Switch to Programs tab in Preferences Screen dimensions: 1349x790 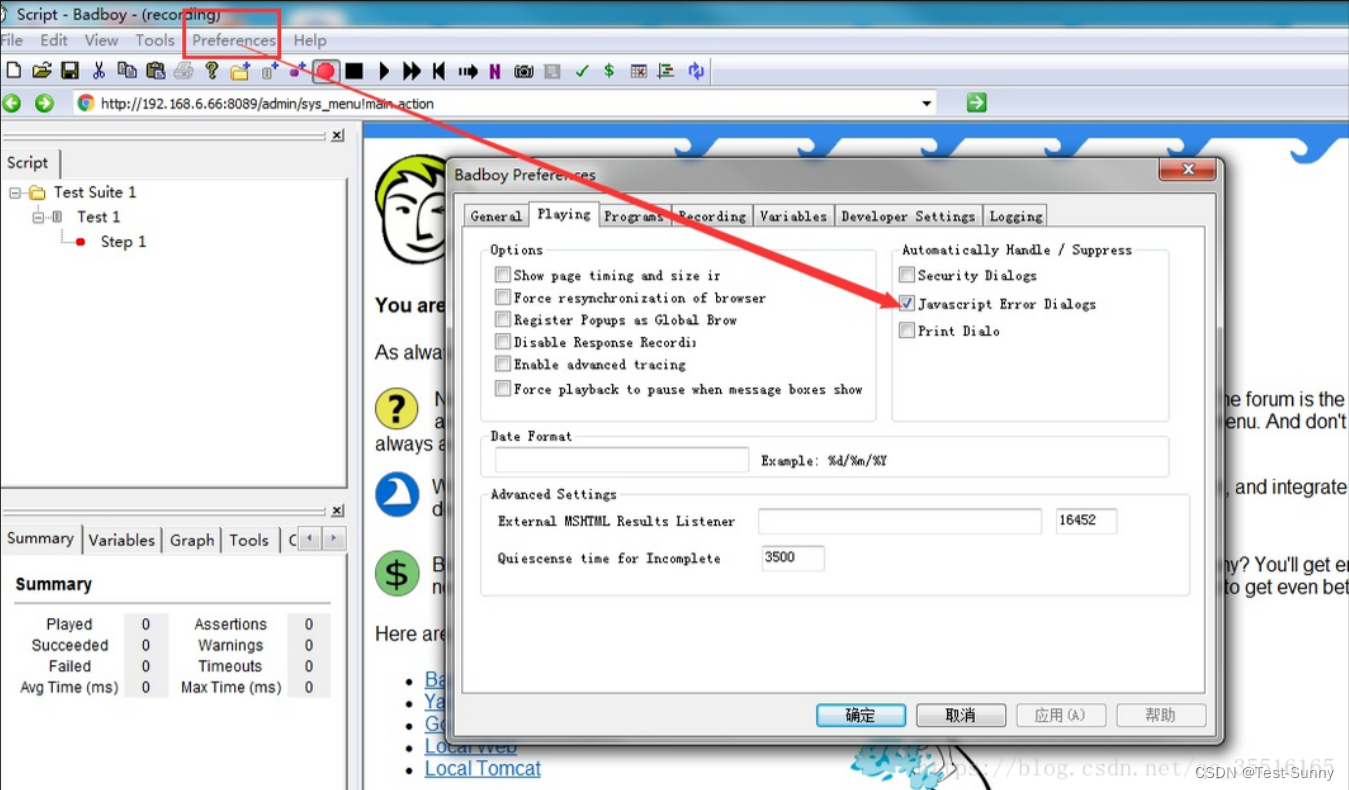click(x=633, y=216)
